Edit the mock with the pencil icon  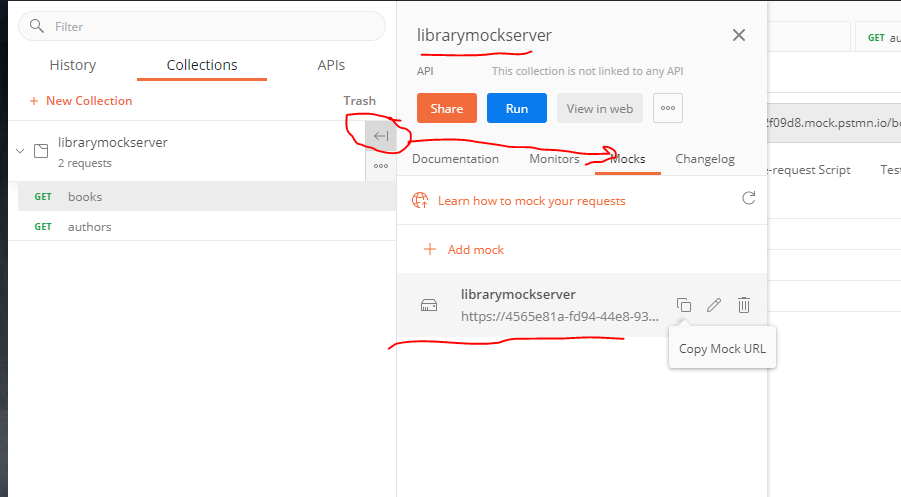[714, 305]
